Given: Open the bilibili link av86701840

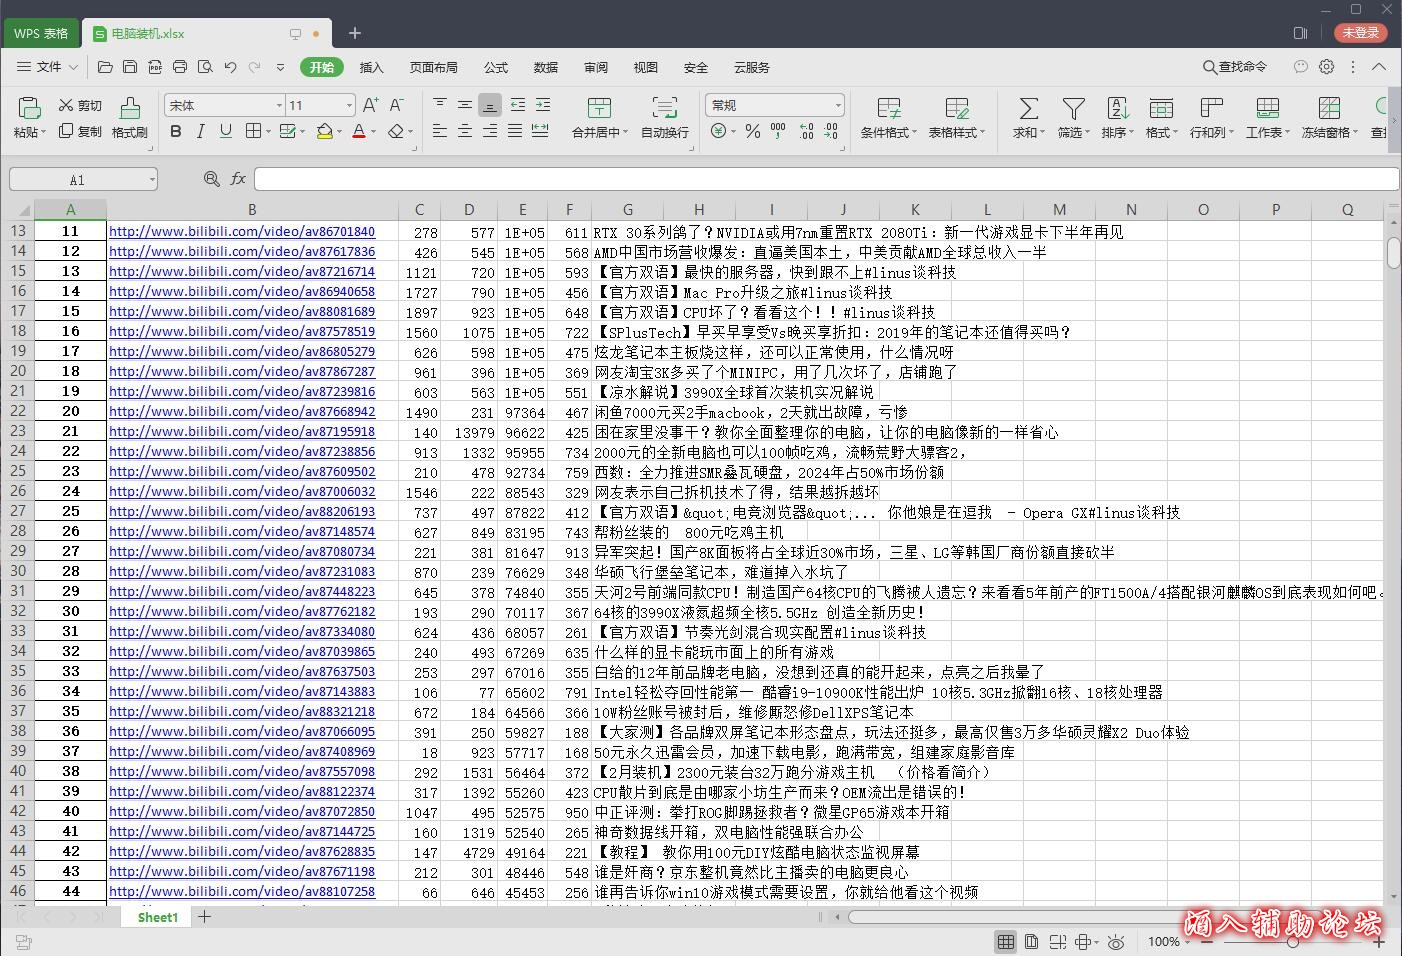Looking at the screenshot, I should 242,232.
